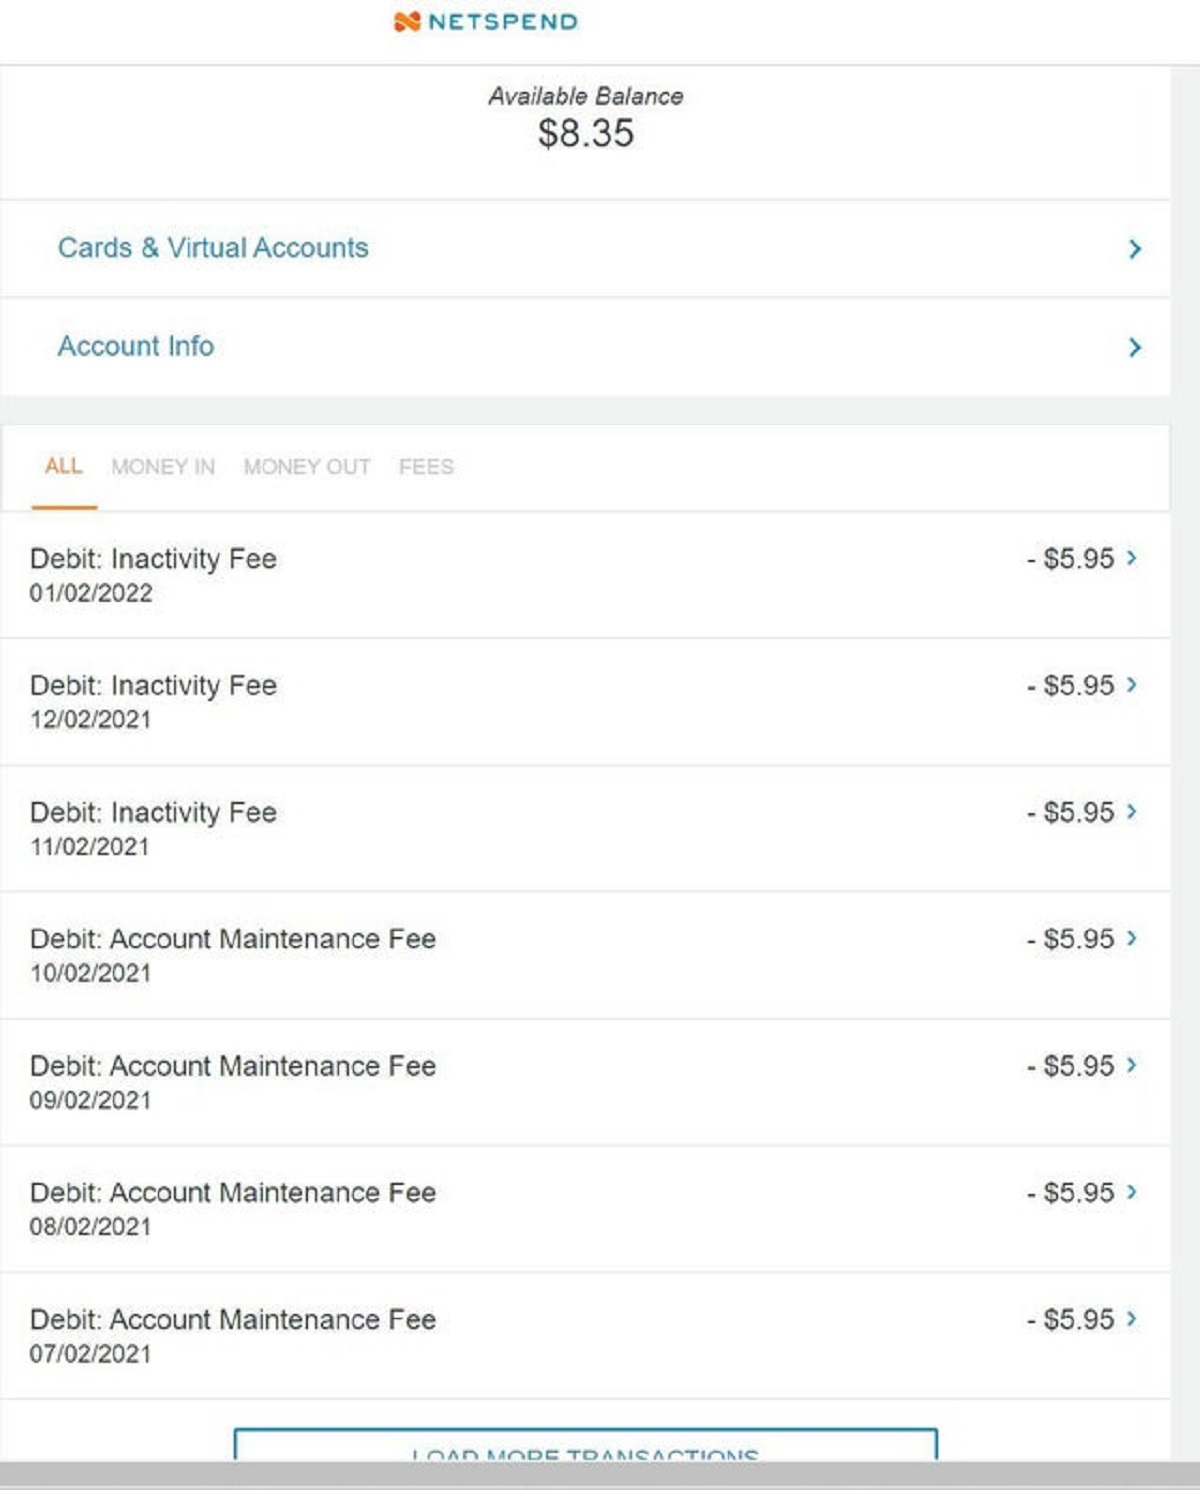1200x1490 pixels.
Task: Open 12/02/2021 Inactivity Fee chevron arrow
Action: [1132, 685]
